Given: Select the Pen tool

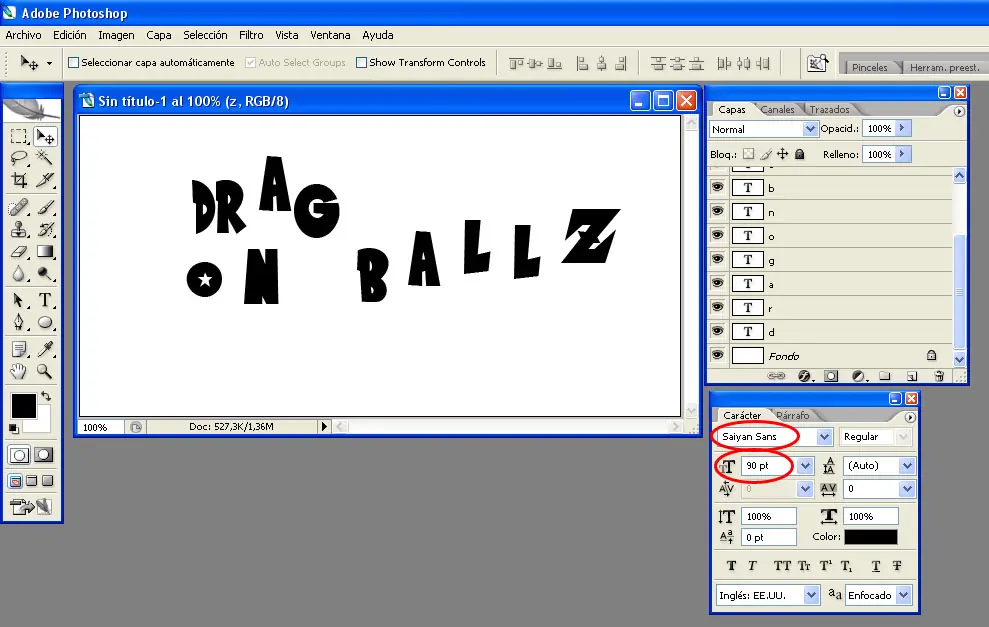Looking at the screenshot, I should click(19, 322).
